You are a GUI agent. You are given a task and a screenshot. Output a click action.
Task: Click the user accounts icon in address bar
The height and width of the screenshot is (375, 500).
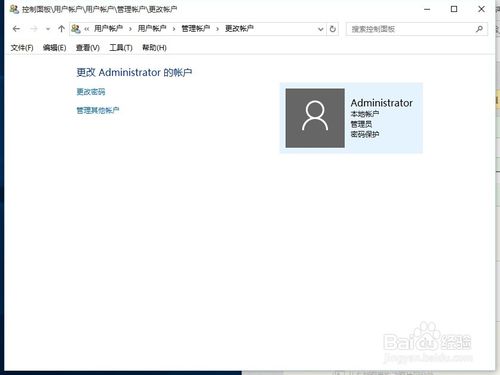pos(76,29)
